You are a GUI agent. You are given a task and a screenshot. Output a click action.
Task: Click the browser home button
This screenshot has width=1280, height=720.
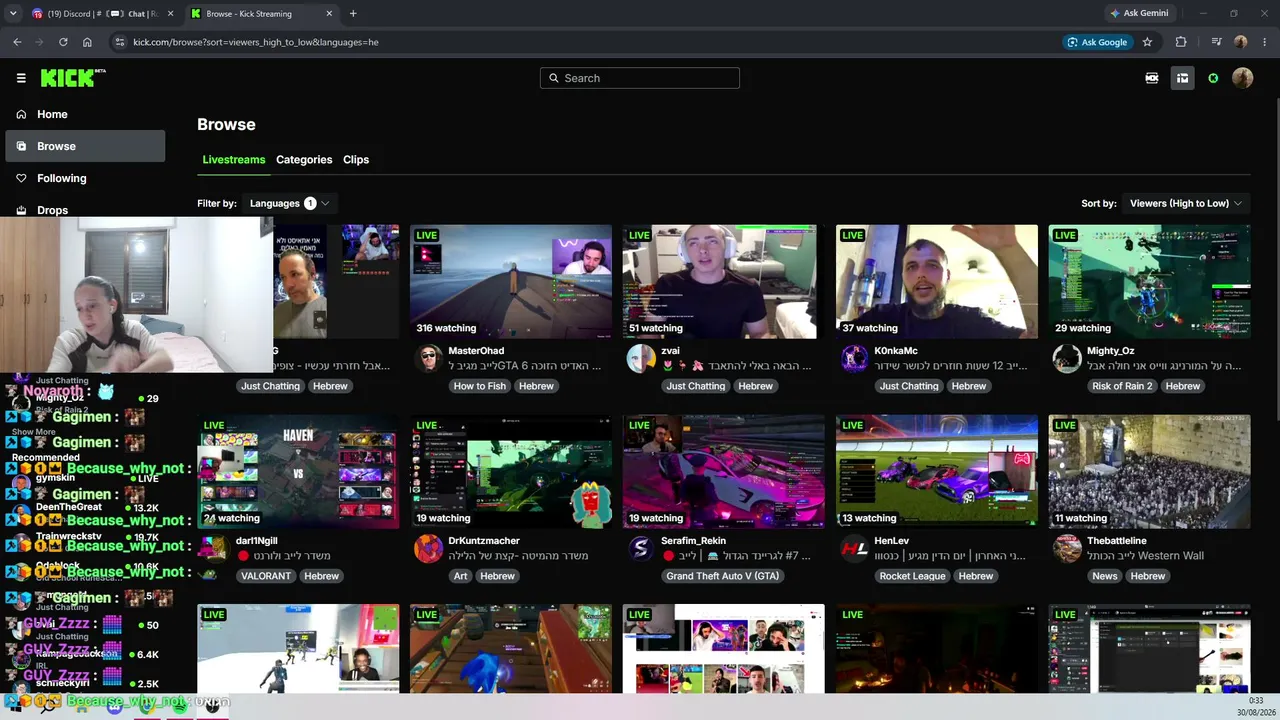[x=87, y=42]
